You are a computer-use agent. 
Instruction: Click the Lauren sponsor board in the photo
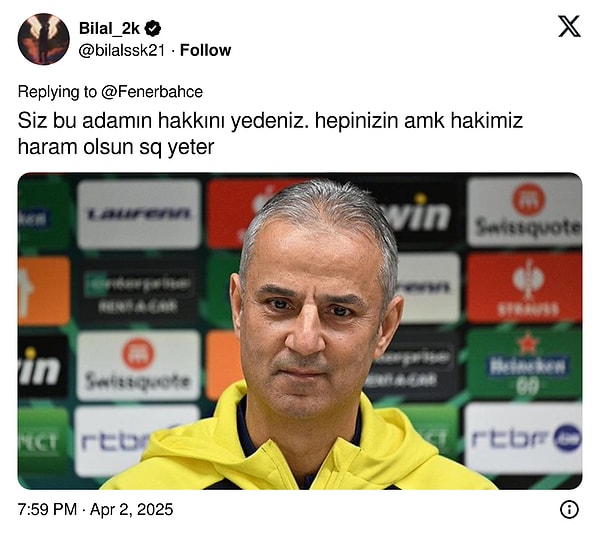coord(139,214)
